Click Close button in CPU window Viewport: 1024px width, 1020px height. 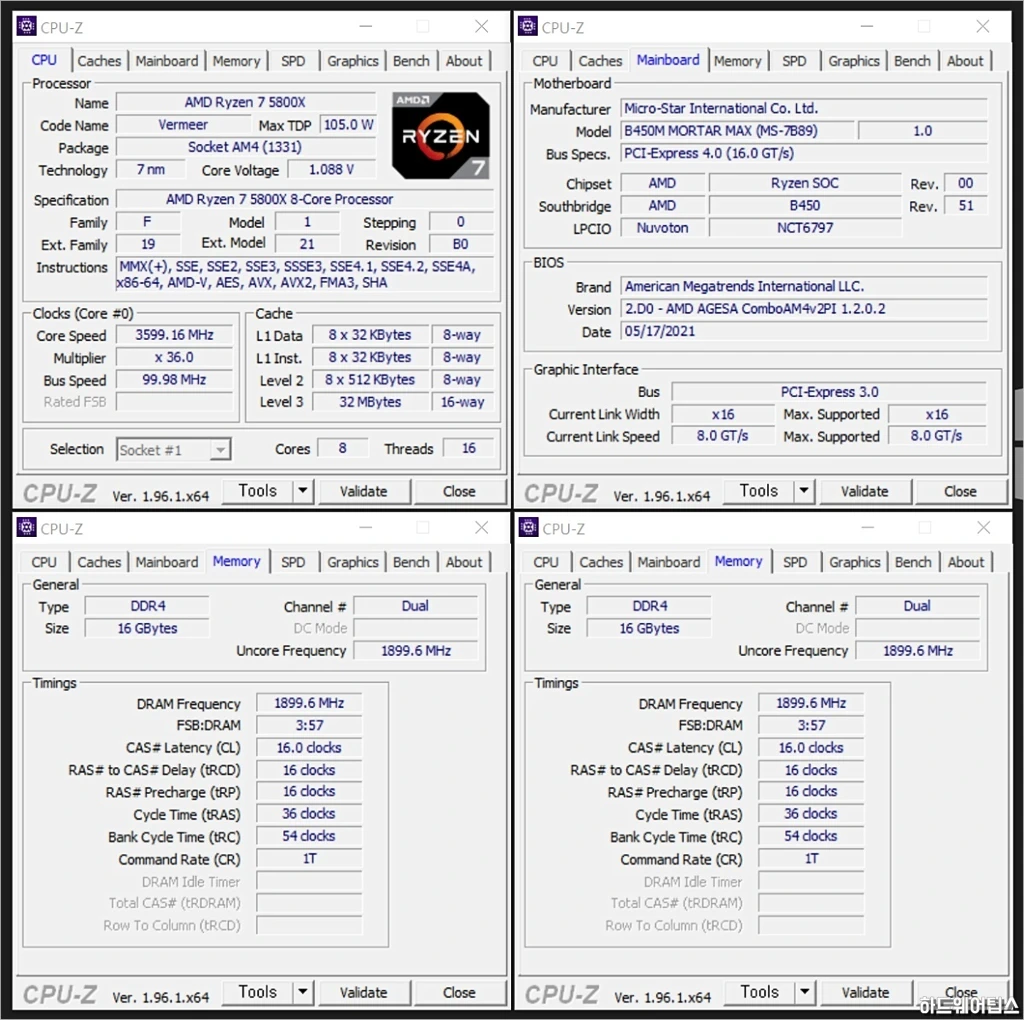pos(459,491)
